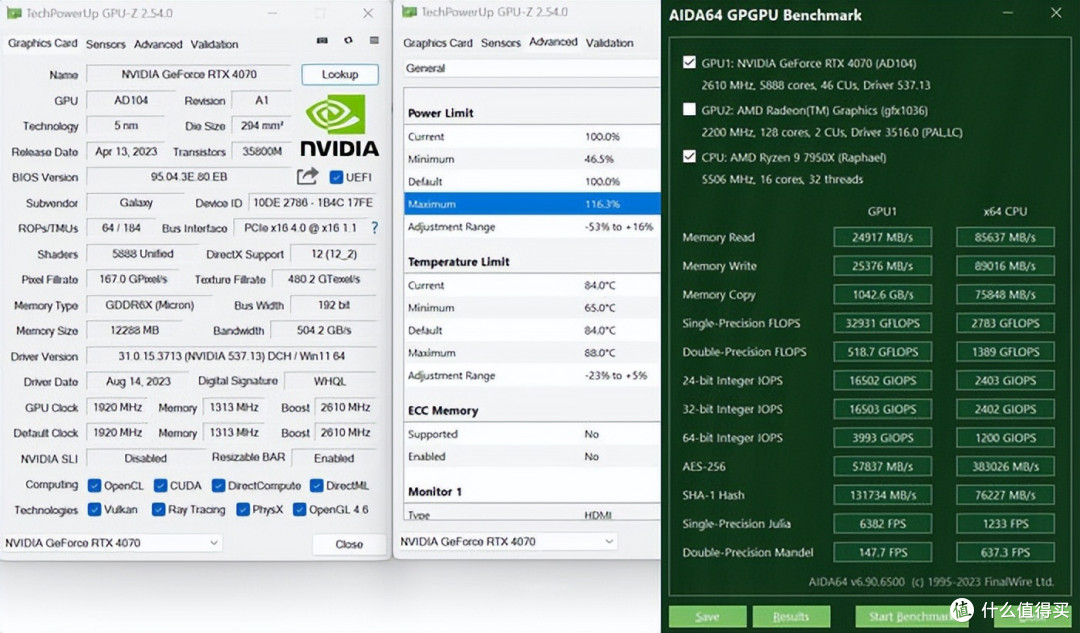Toggle the Vulkan checkbox

pyautogui.click(x=94, y=510)
